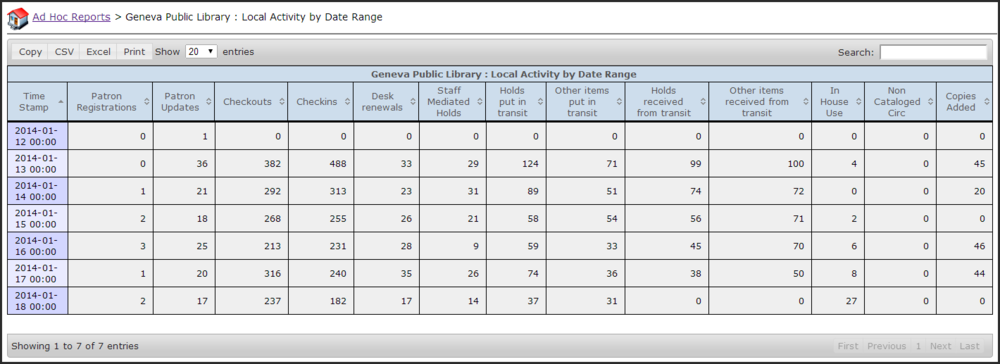Click into the Search field
The image size is (1000, 364).
pos(933,52)
